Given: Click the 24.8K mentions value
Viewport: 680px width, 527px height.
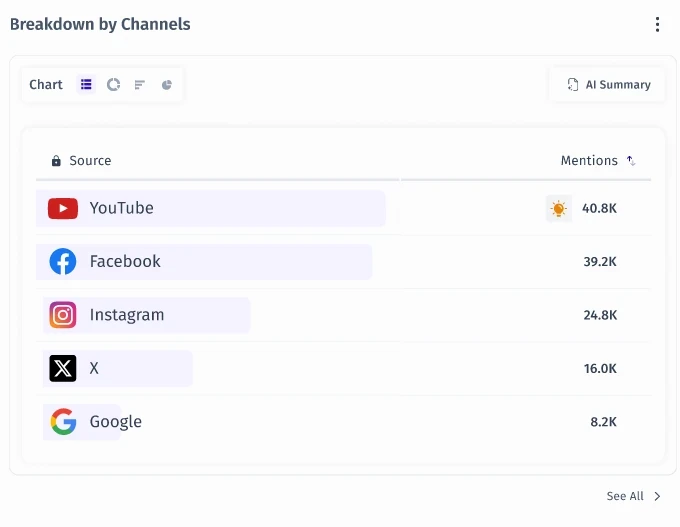Looking at the screenshot, I should pos(600,315).
